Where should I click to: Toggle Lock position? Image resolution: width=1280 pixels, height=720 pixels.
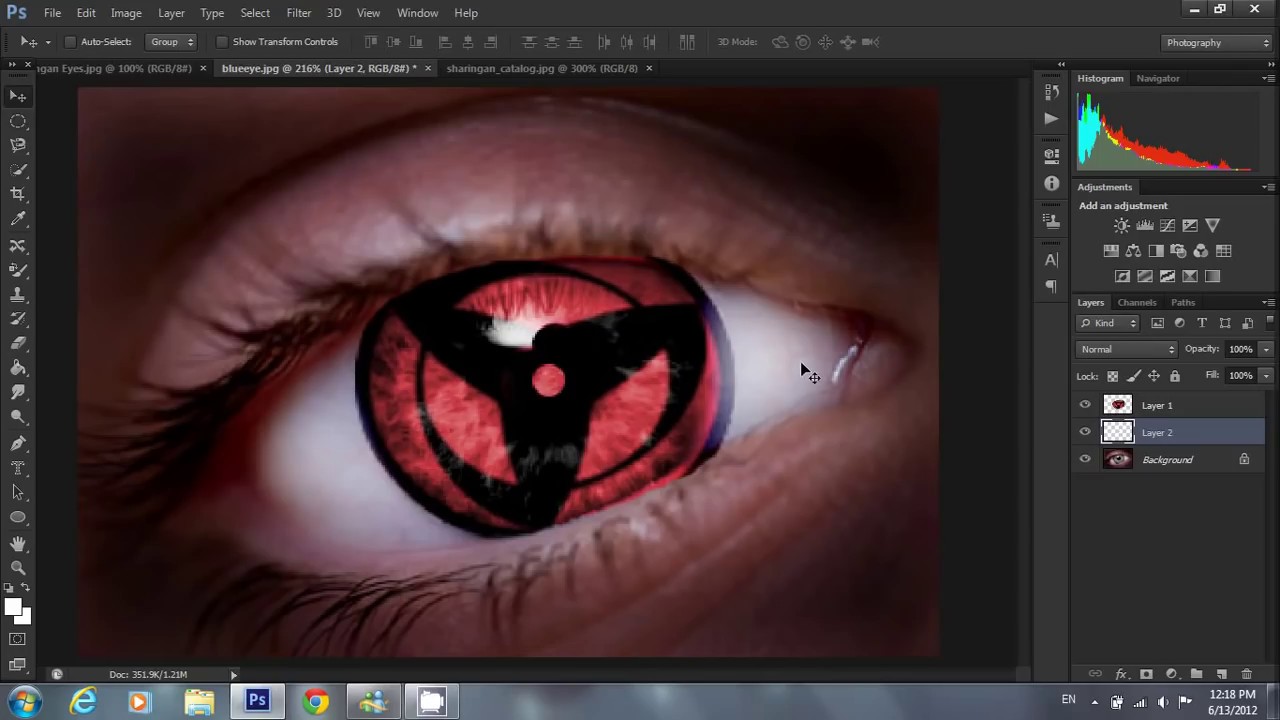point(1154,376)
